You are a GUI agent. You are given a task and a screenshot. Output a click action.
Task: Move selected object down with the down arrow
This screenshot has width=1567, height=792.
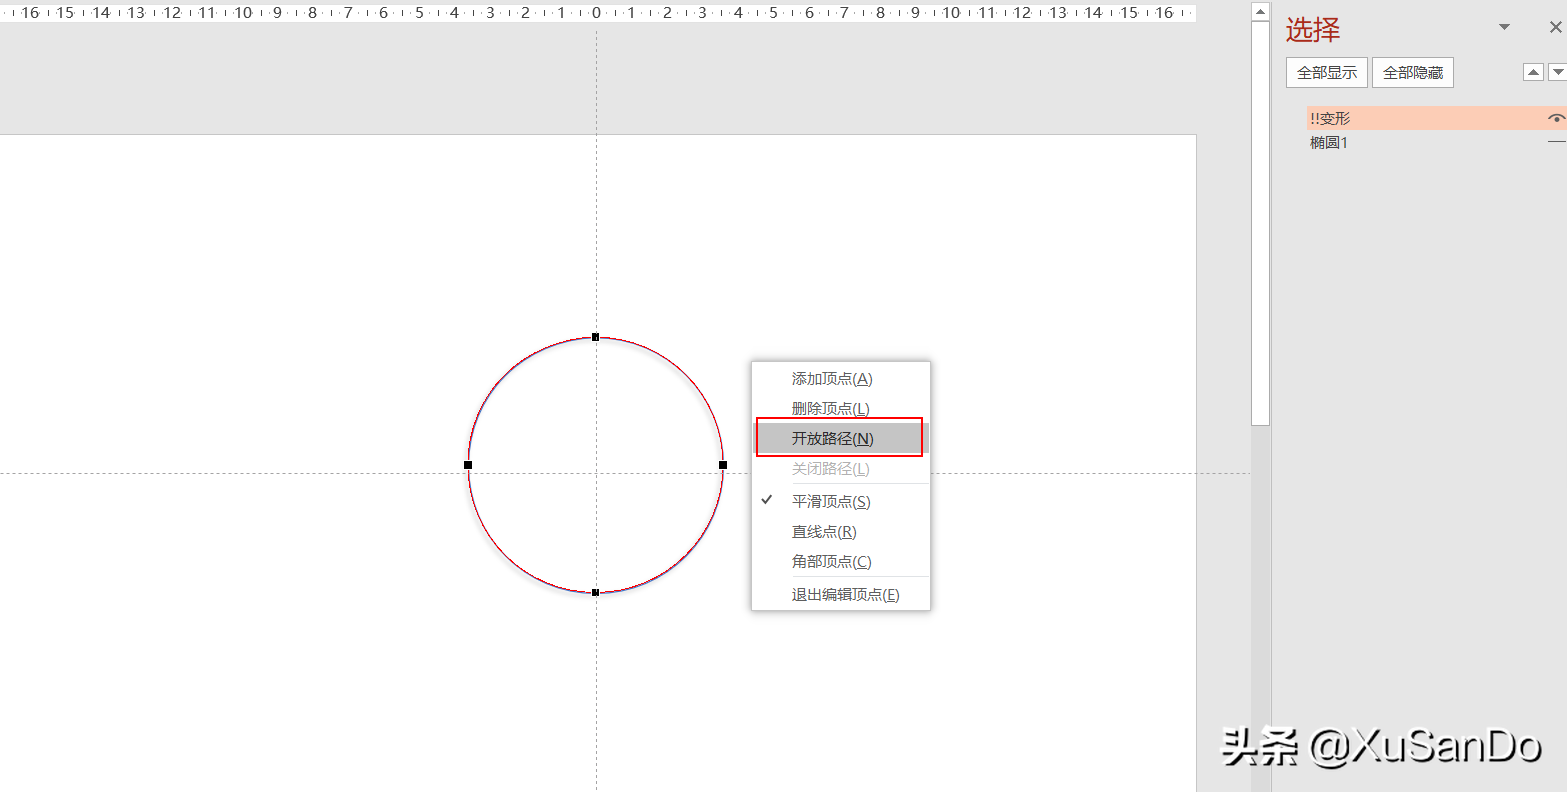pos(1557,72)
